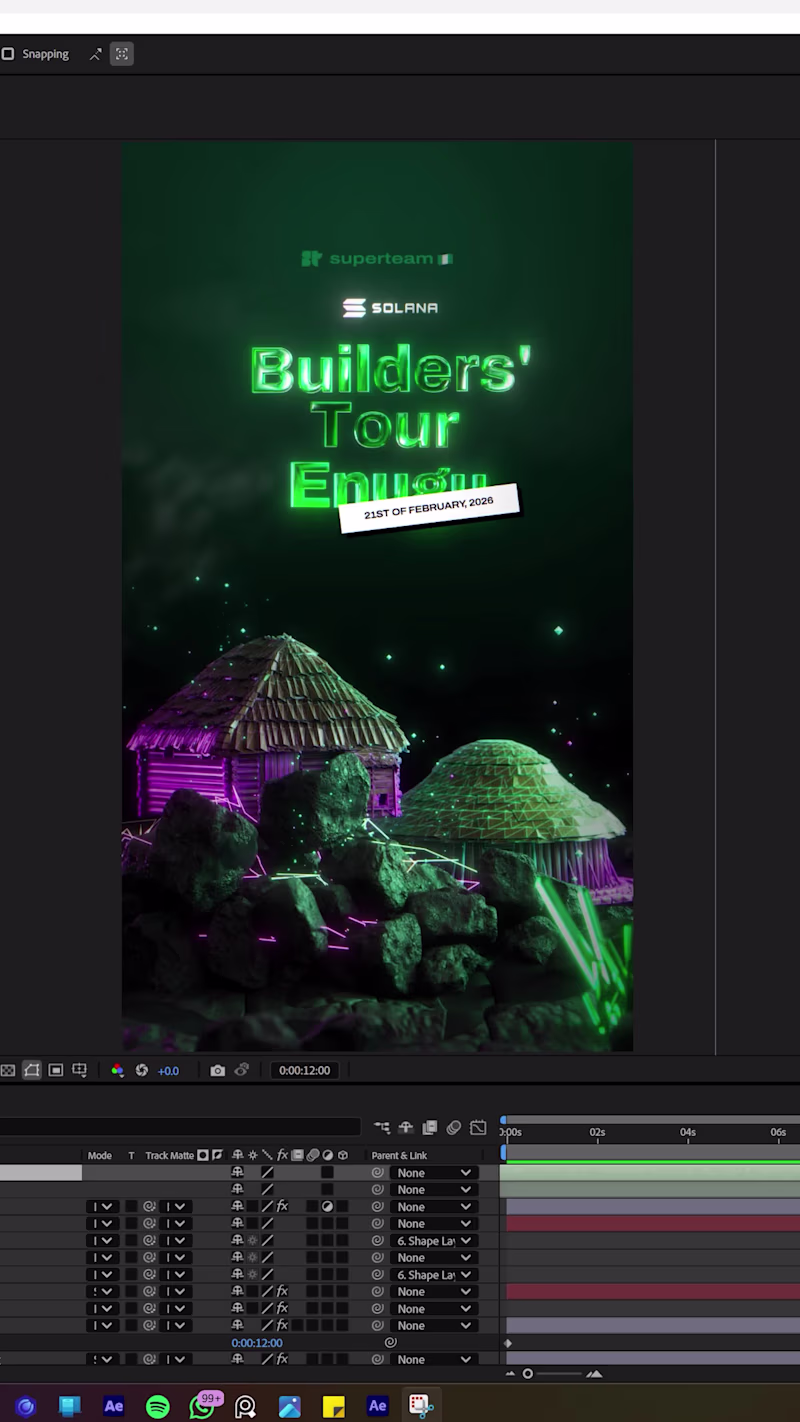Image resolution: width=800 pixels, height=1422 pixels.
Task: Open parent dropdown of third layer row
Action: point(433,1207)
